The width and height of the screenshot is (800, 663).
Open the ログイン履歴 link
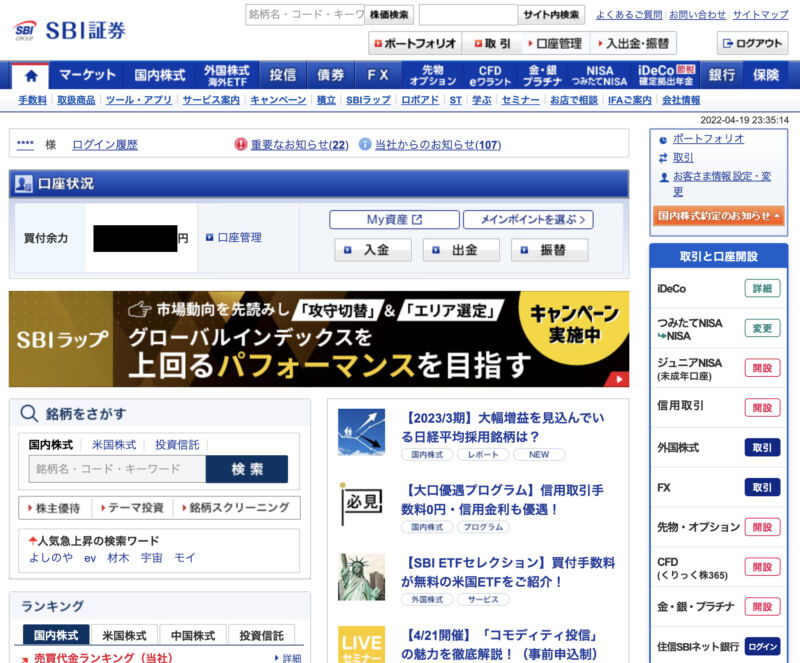click(105, 145)
